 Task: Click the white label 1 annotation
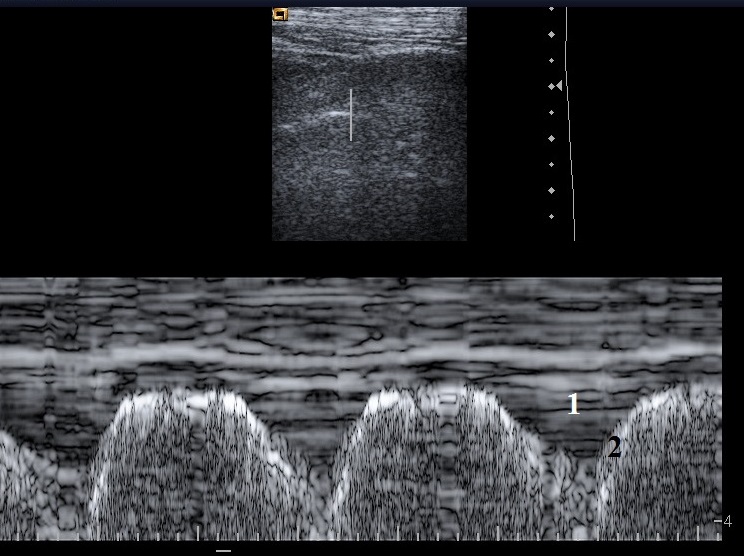(573, 405)
